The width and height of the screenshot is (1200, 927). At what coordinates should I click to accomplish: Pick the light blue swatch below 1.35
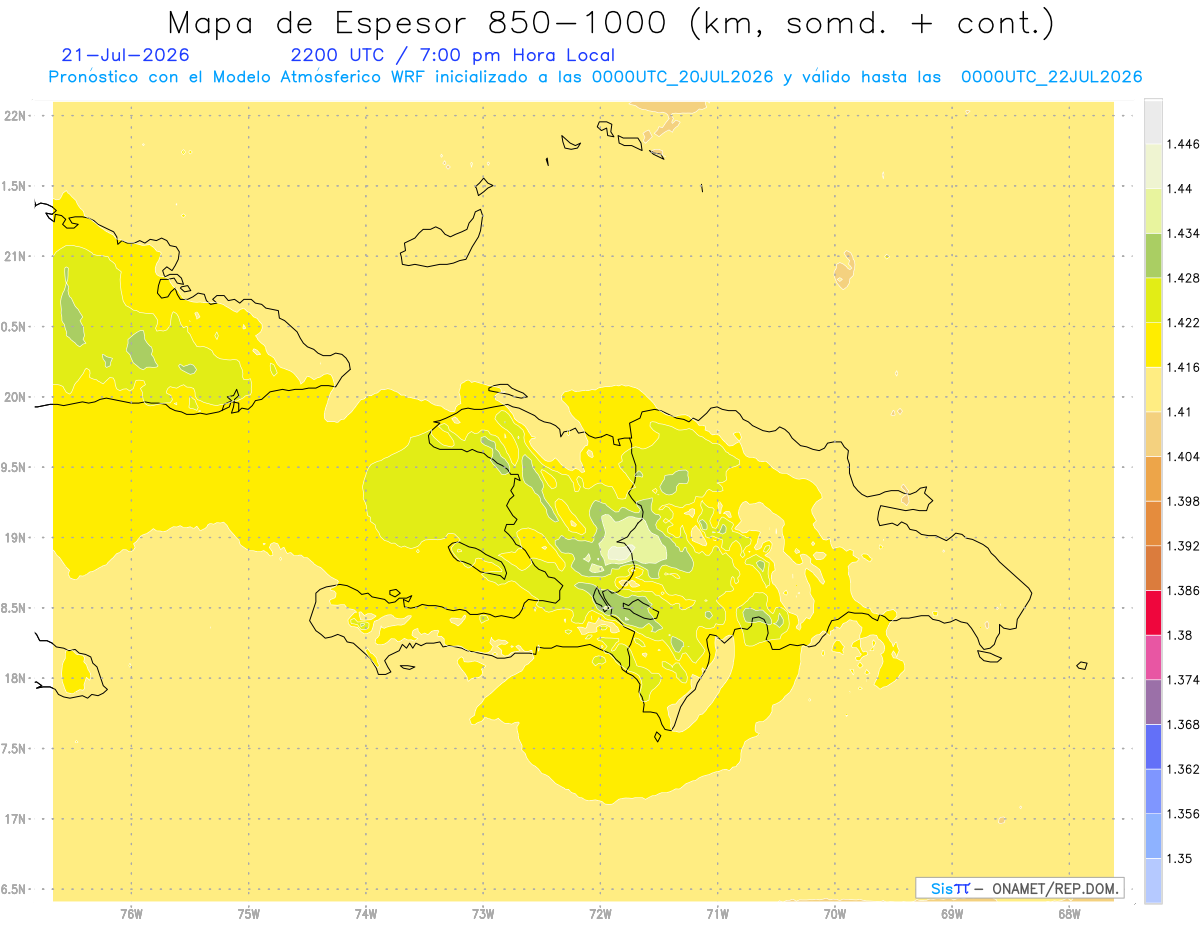pos(1153,880)
